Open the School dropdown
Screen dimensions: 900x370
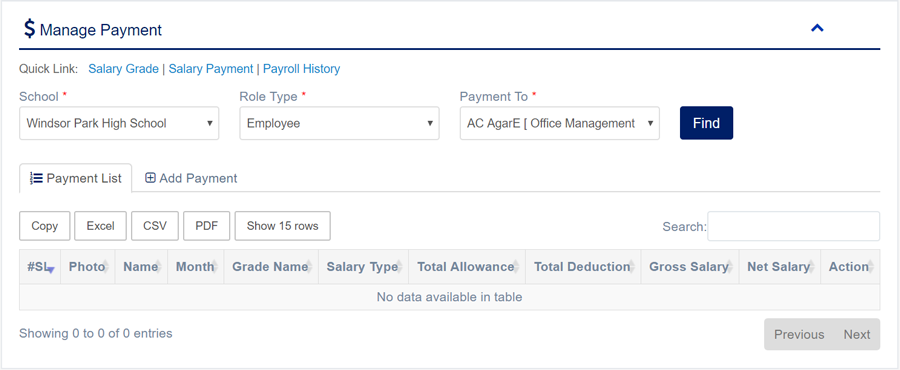pyautogui.click(x=119, y=123)
